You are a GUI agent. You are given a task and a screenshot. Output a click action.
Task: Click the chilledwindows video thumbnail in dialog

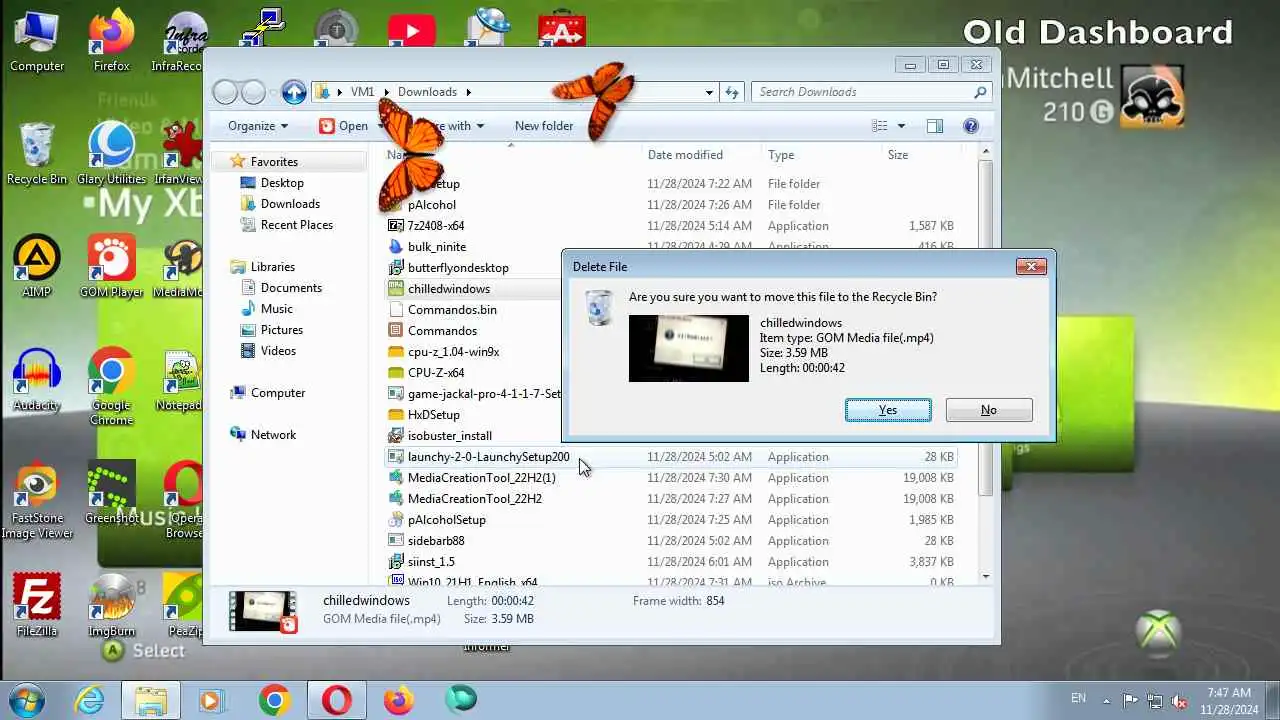[688, 348]
